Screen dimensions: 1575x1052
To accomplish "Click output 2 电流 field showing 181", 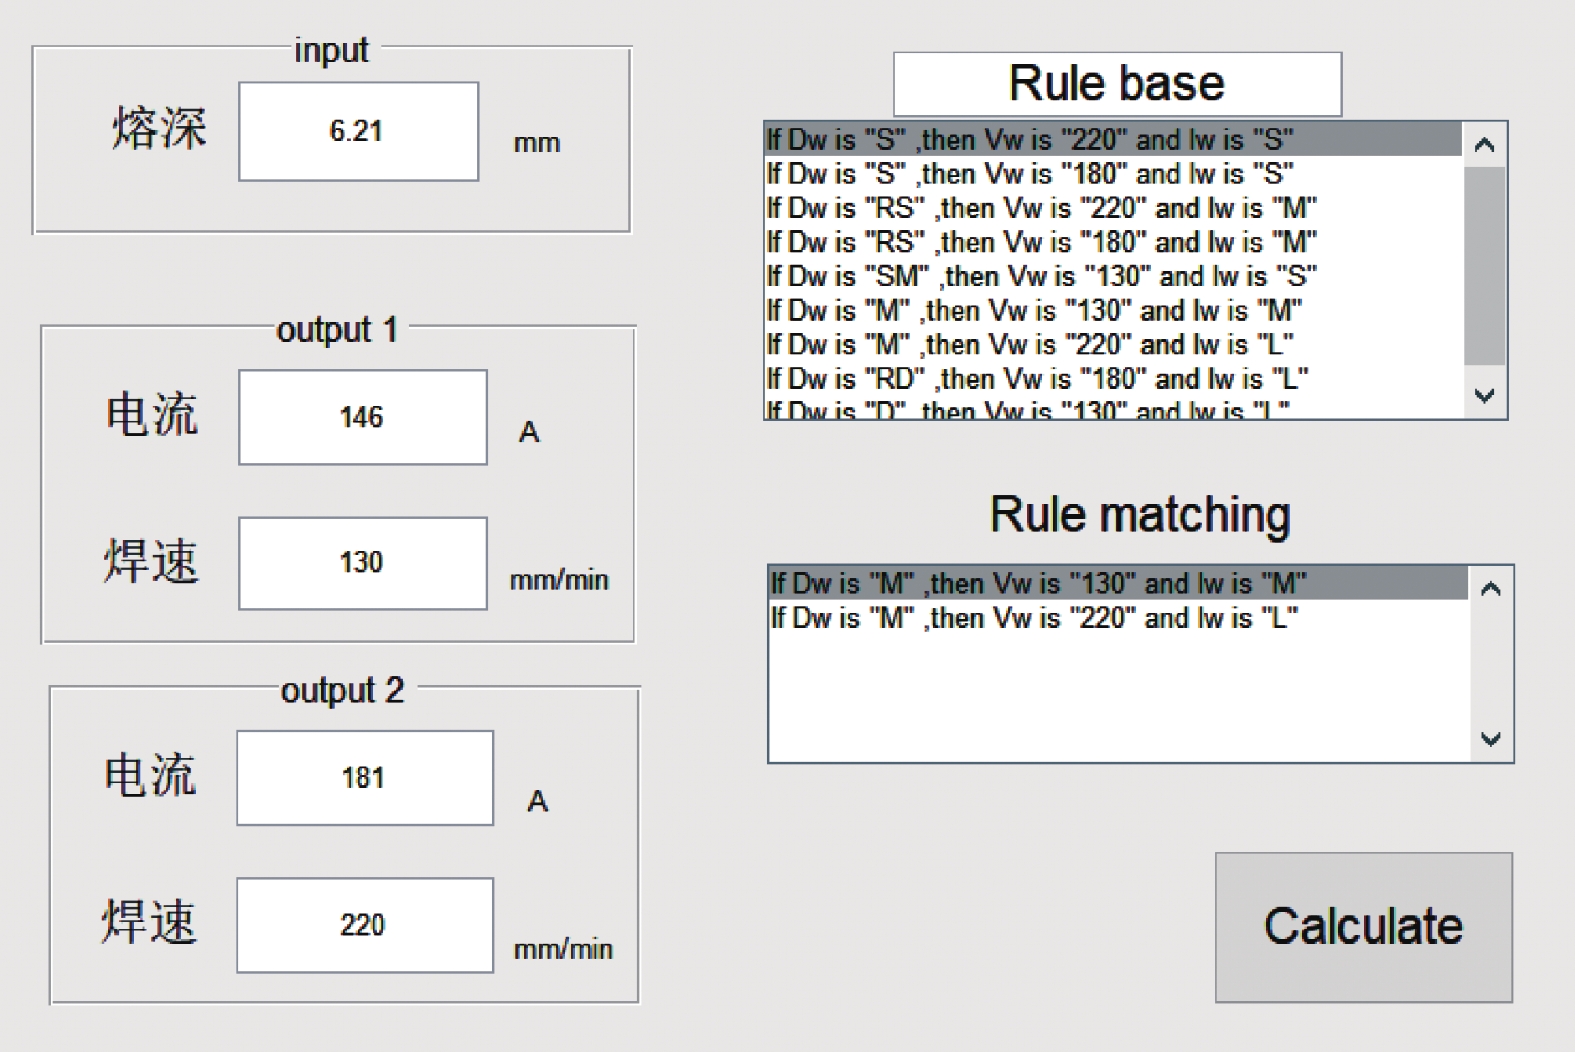I will pos(364,778).
